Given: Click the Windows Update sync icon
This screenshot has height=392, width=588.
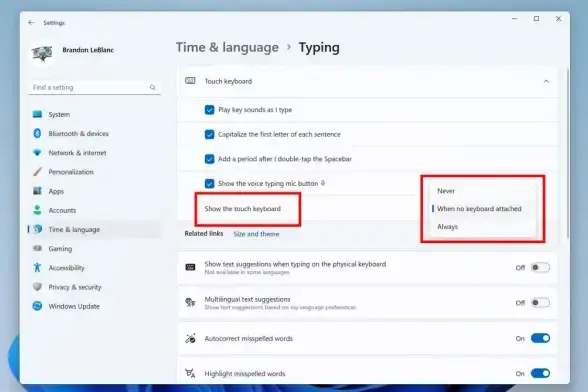Looking at the screenshot, I should coord(37,306).
